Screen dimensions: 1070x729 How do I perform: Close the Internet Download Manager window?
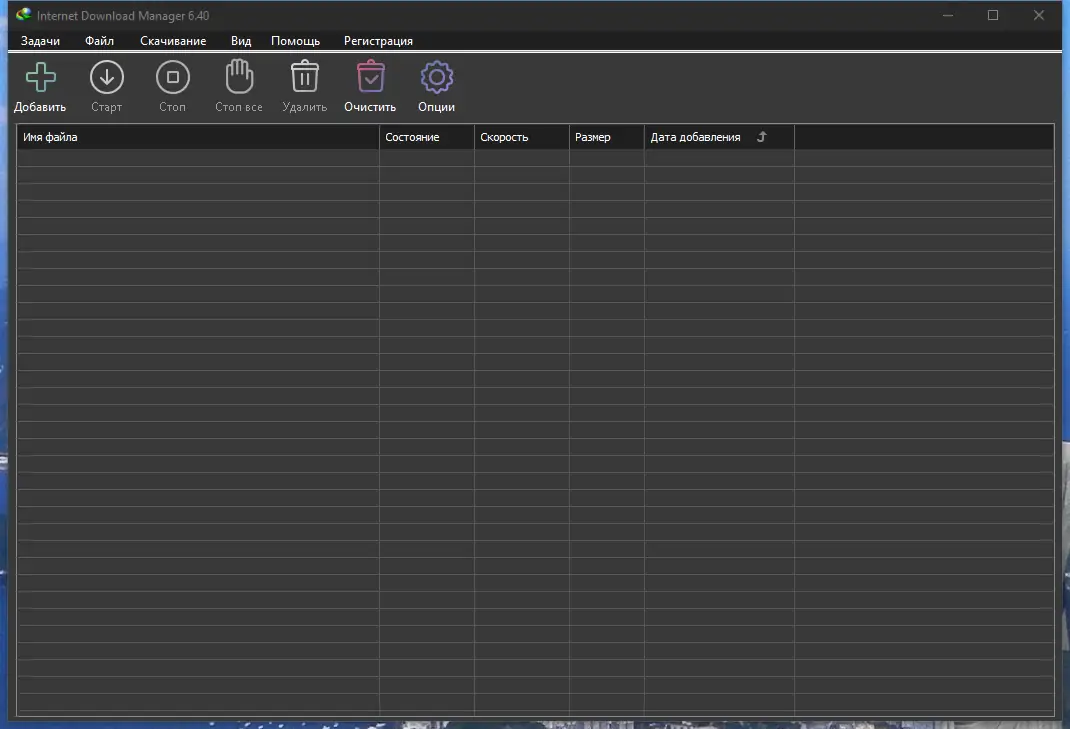coord(1039,15)
